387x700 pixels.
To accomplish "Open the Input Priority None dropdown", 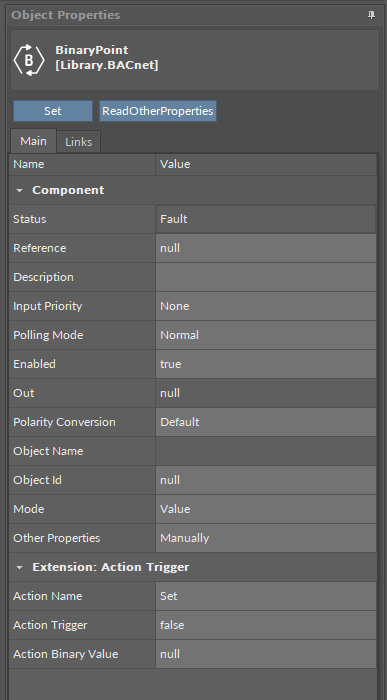I will (x=266, y=306).
